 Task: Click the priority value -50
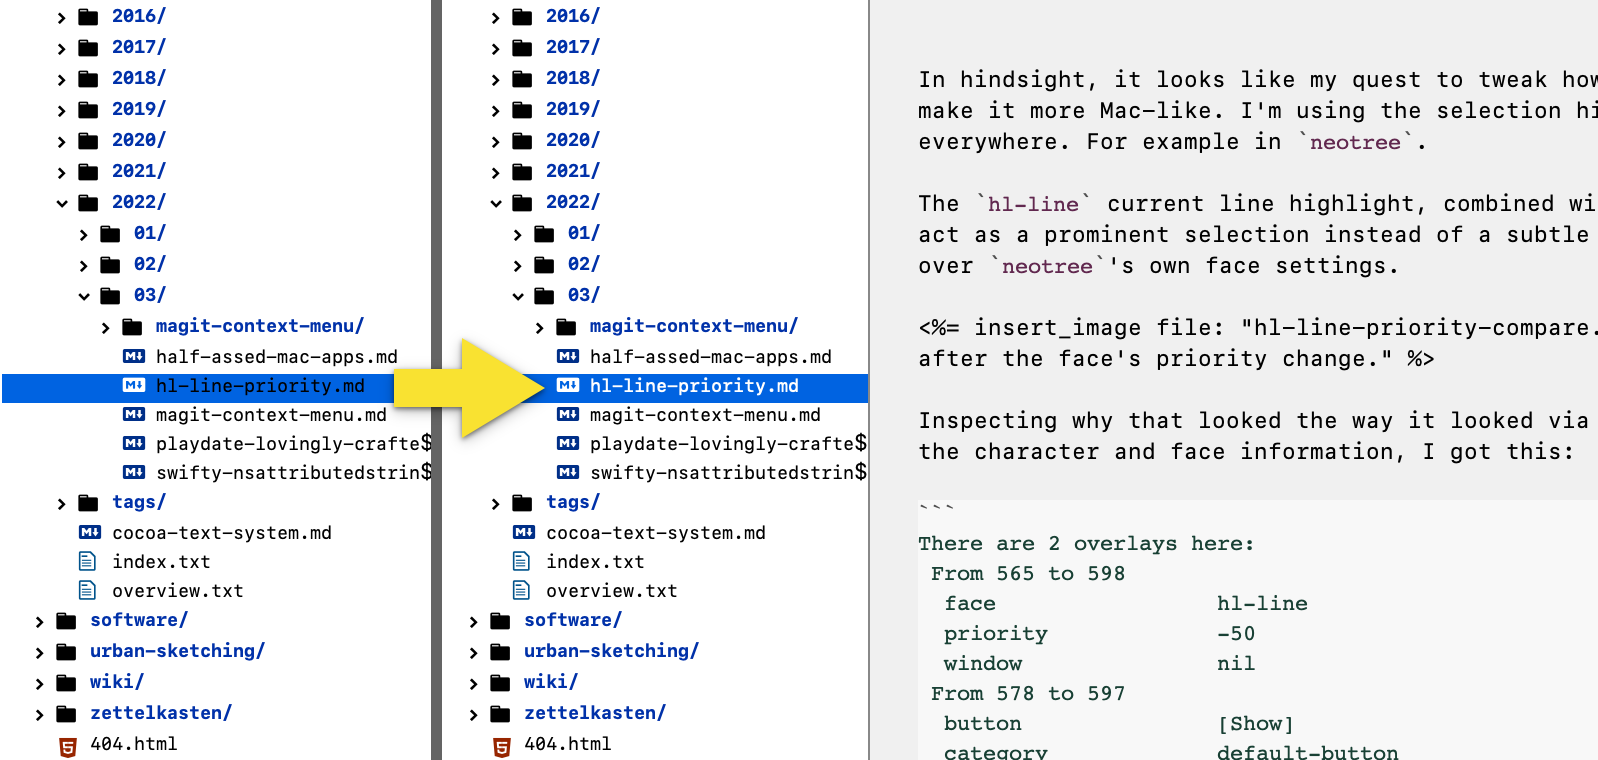pyautogui.click(x=1236, y=633)
